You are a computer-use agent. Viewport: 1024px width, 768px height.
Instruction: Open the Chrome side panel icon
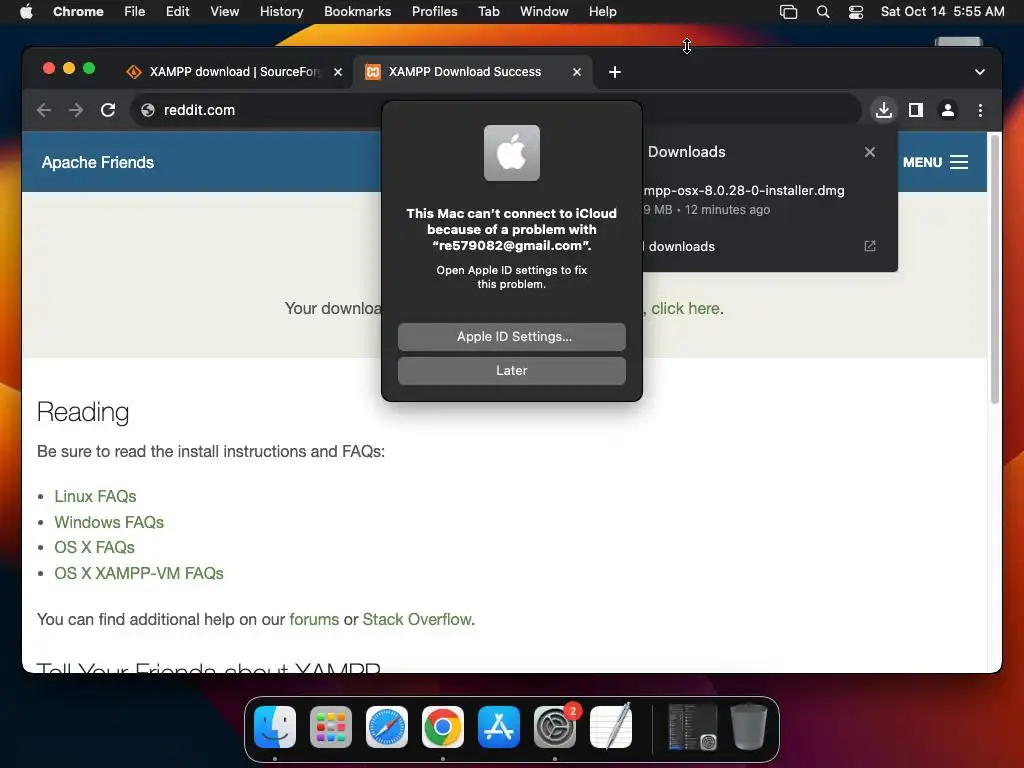916,110
